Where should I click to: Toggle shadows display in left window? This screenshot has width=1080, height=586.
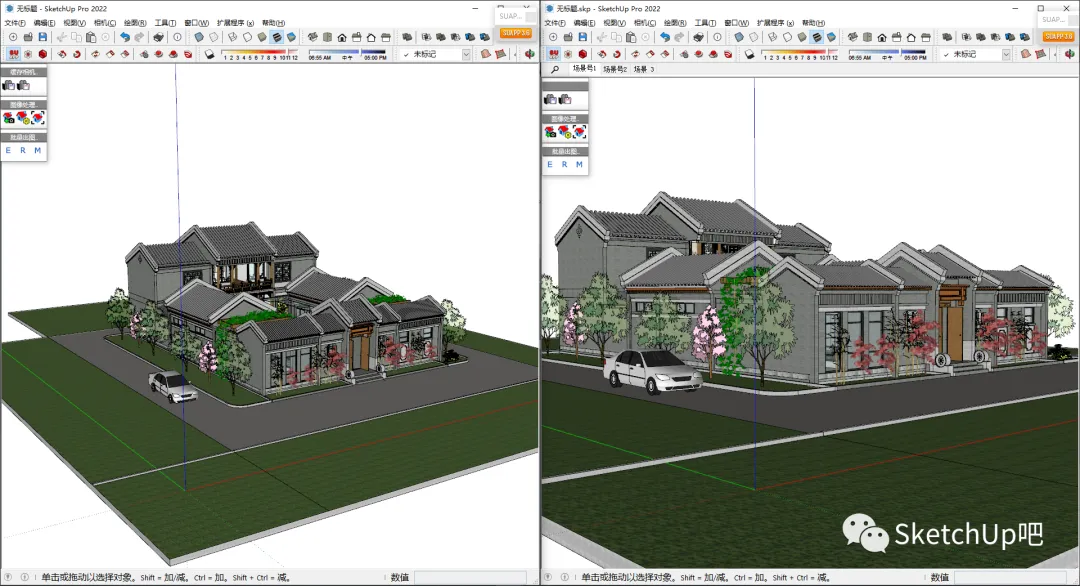(209, 54)
